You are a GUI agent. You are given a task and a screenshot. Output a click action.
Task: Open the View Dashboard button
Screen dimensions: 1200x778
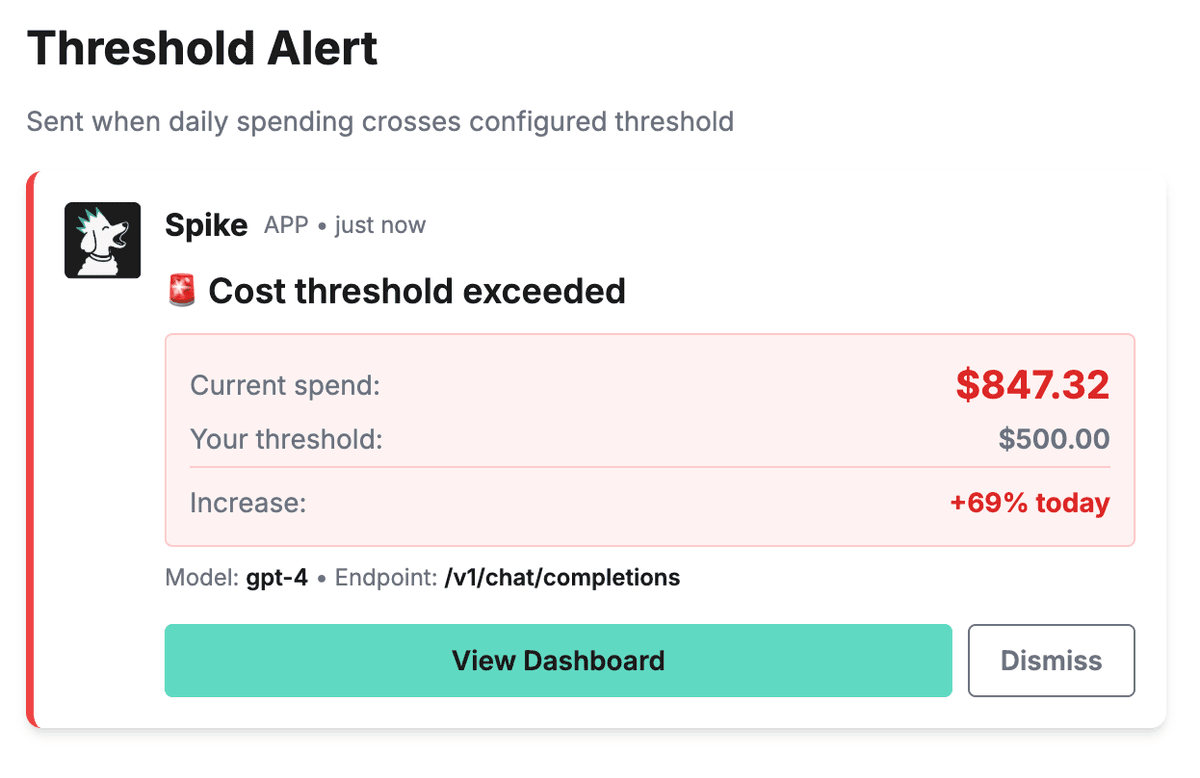[x=558, y=660]
